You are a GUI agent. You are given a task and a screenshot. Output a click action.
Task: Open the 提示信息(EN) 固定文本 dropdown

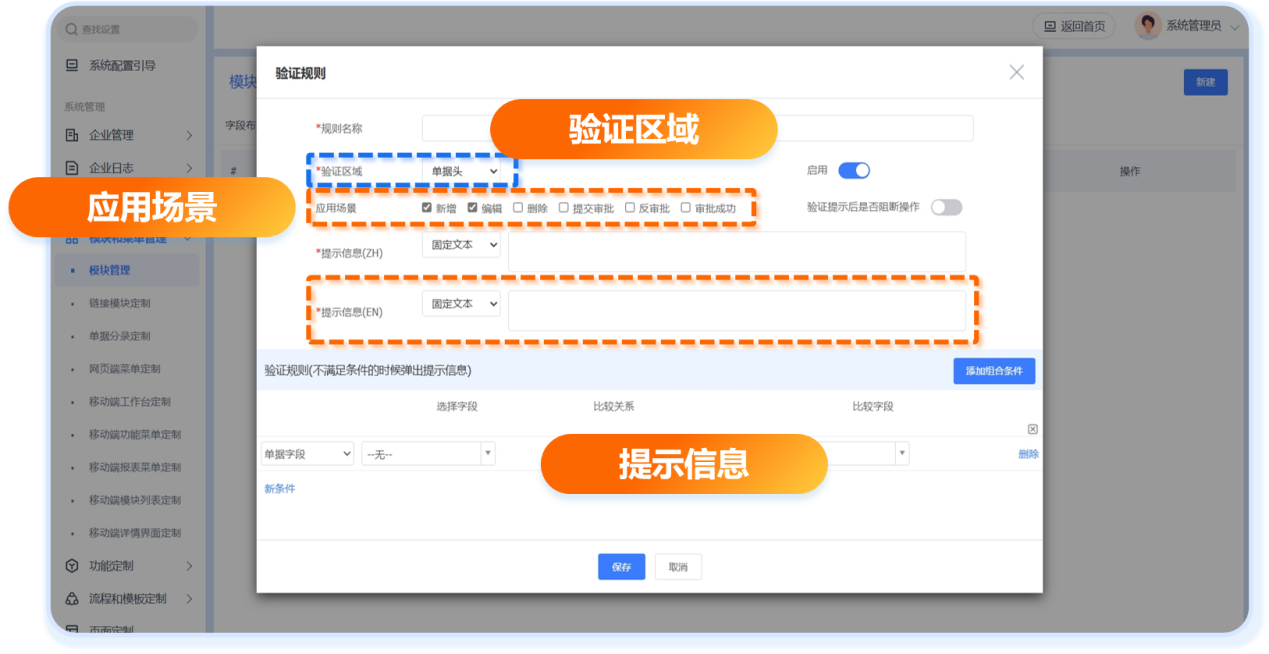461,304
